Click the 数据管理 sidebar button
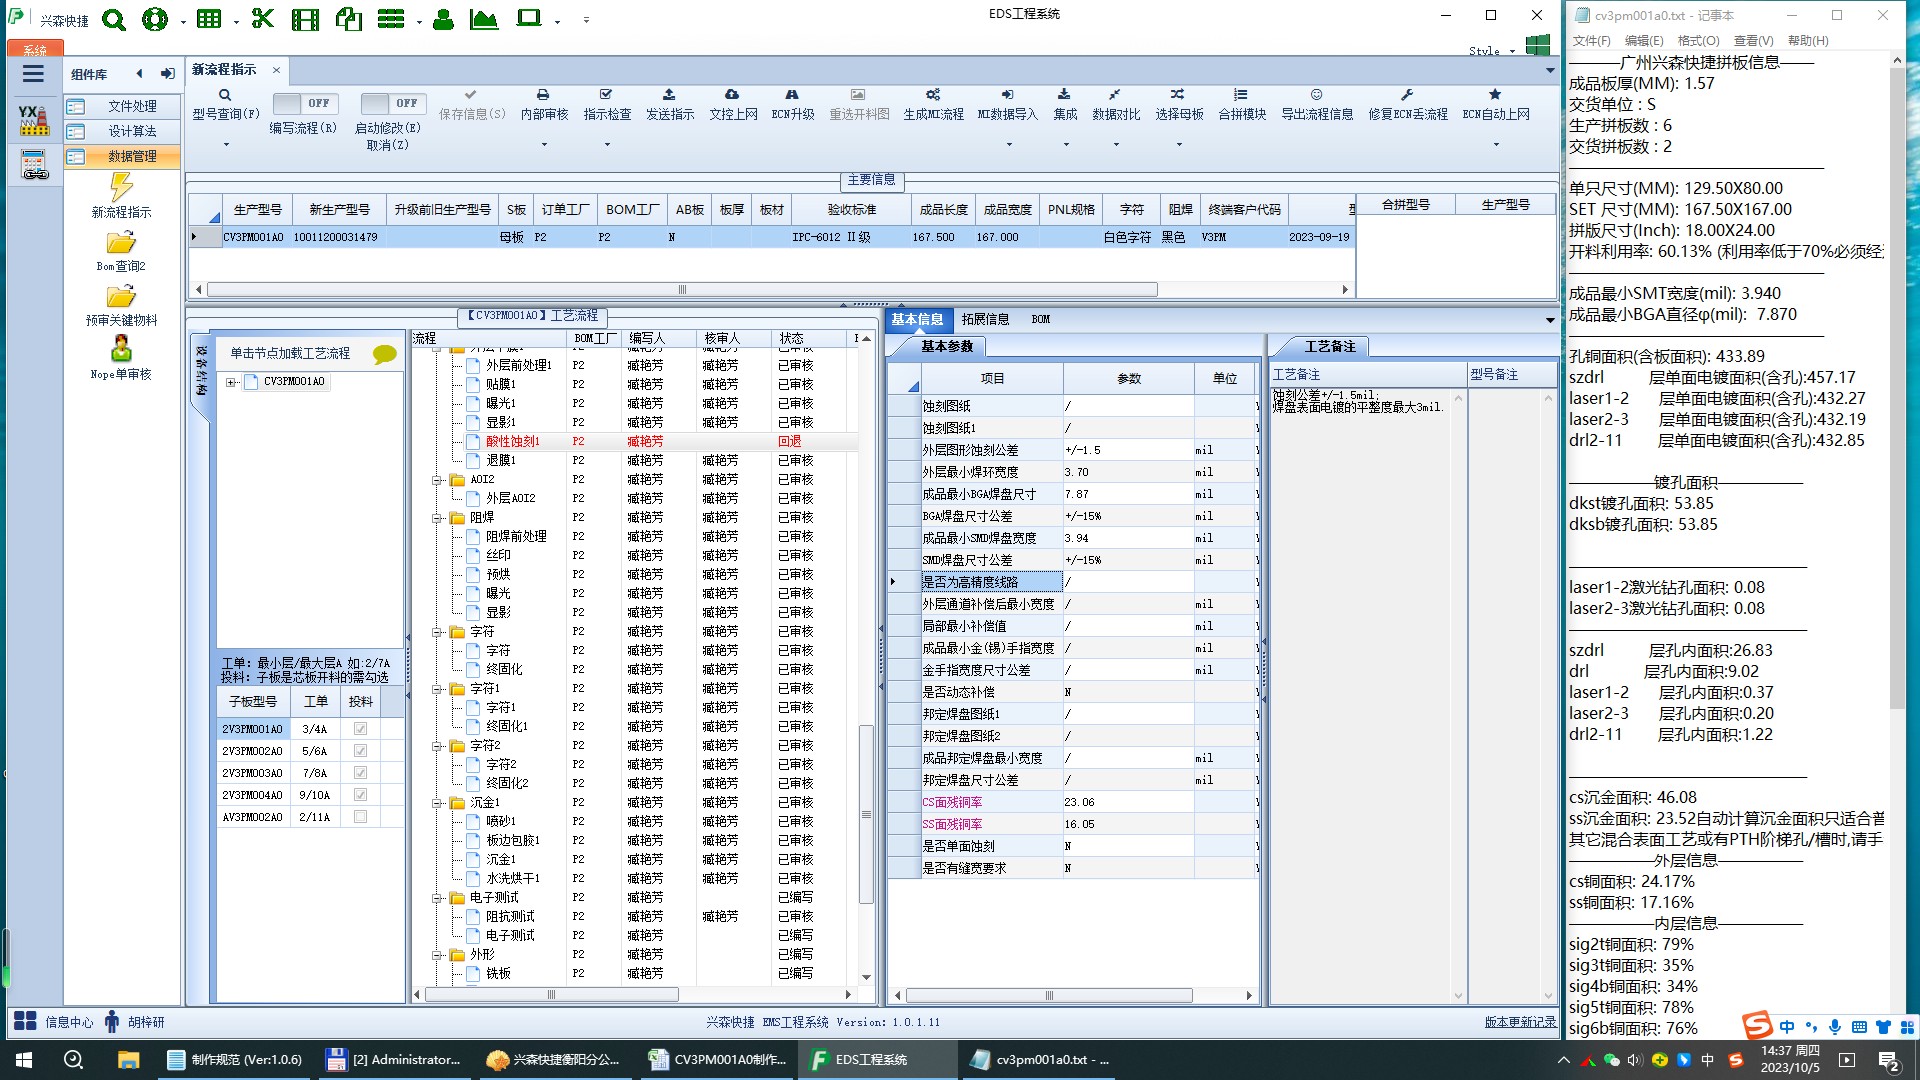This screenshot has height=1080, width=1920. tap(122, 156)
